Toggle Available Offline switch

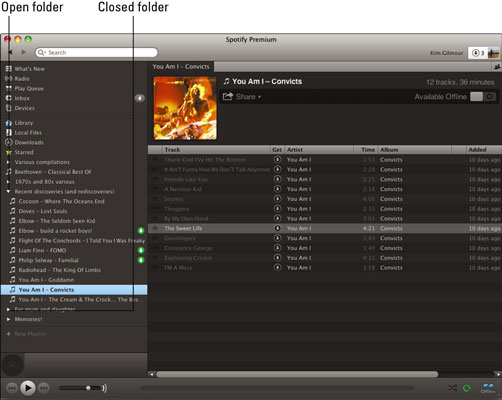pyautogui.click(x=483, y=97)
